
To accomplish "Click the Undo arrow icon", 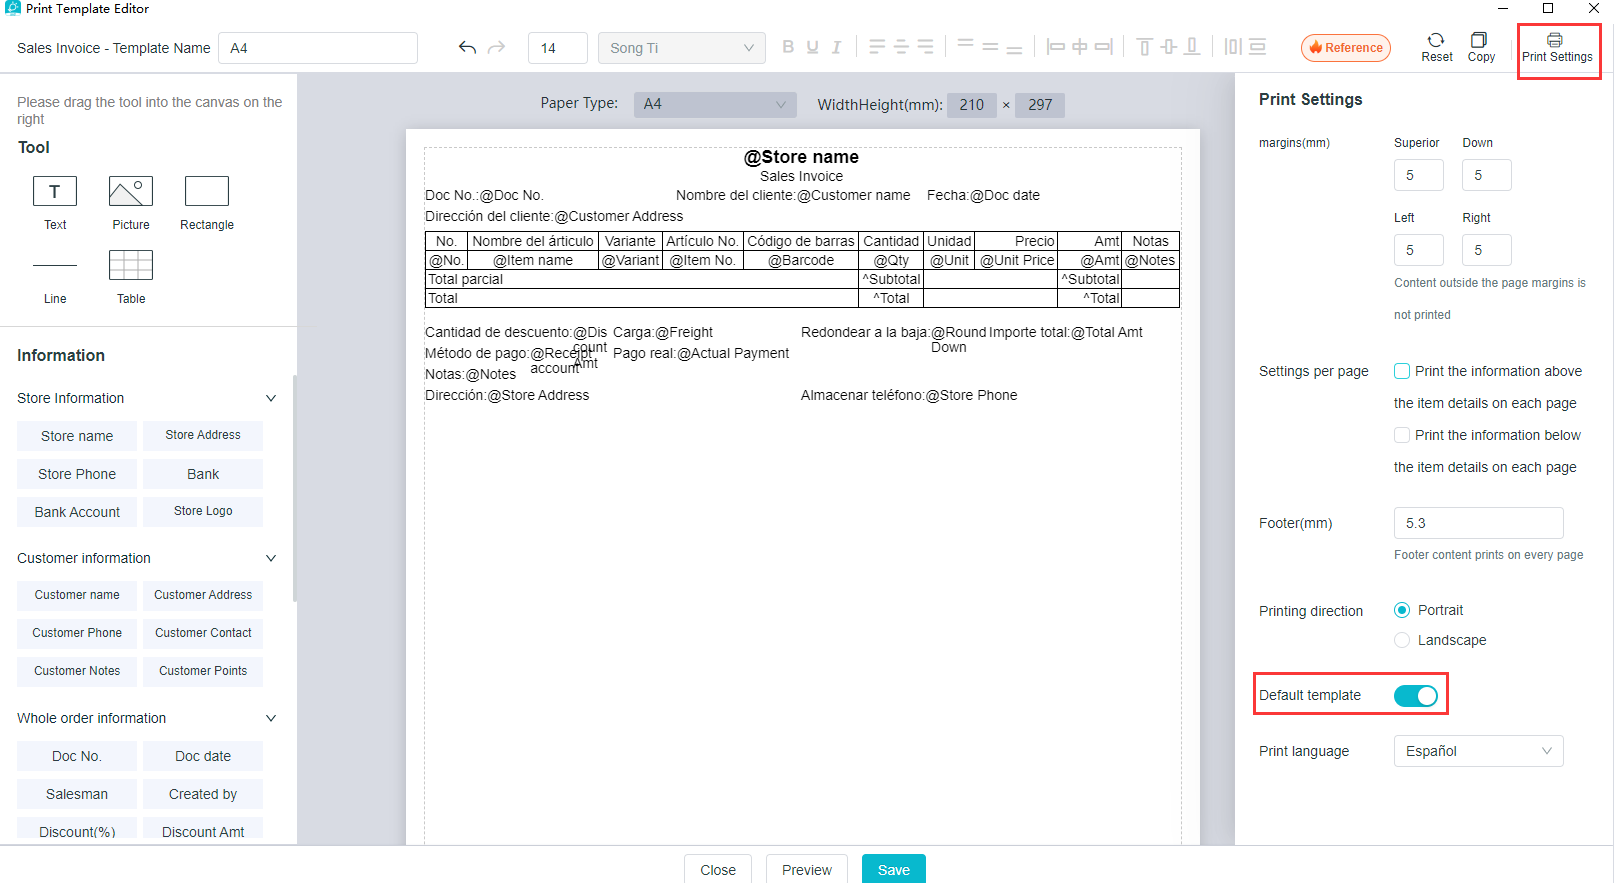I will pos(467,48).
